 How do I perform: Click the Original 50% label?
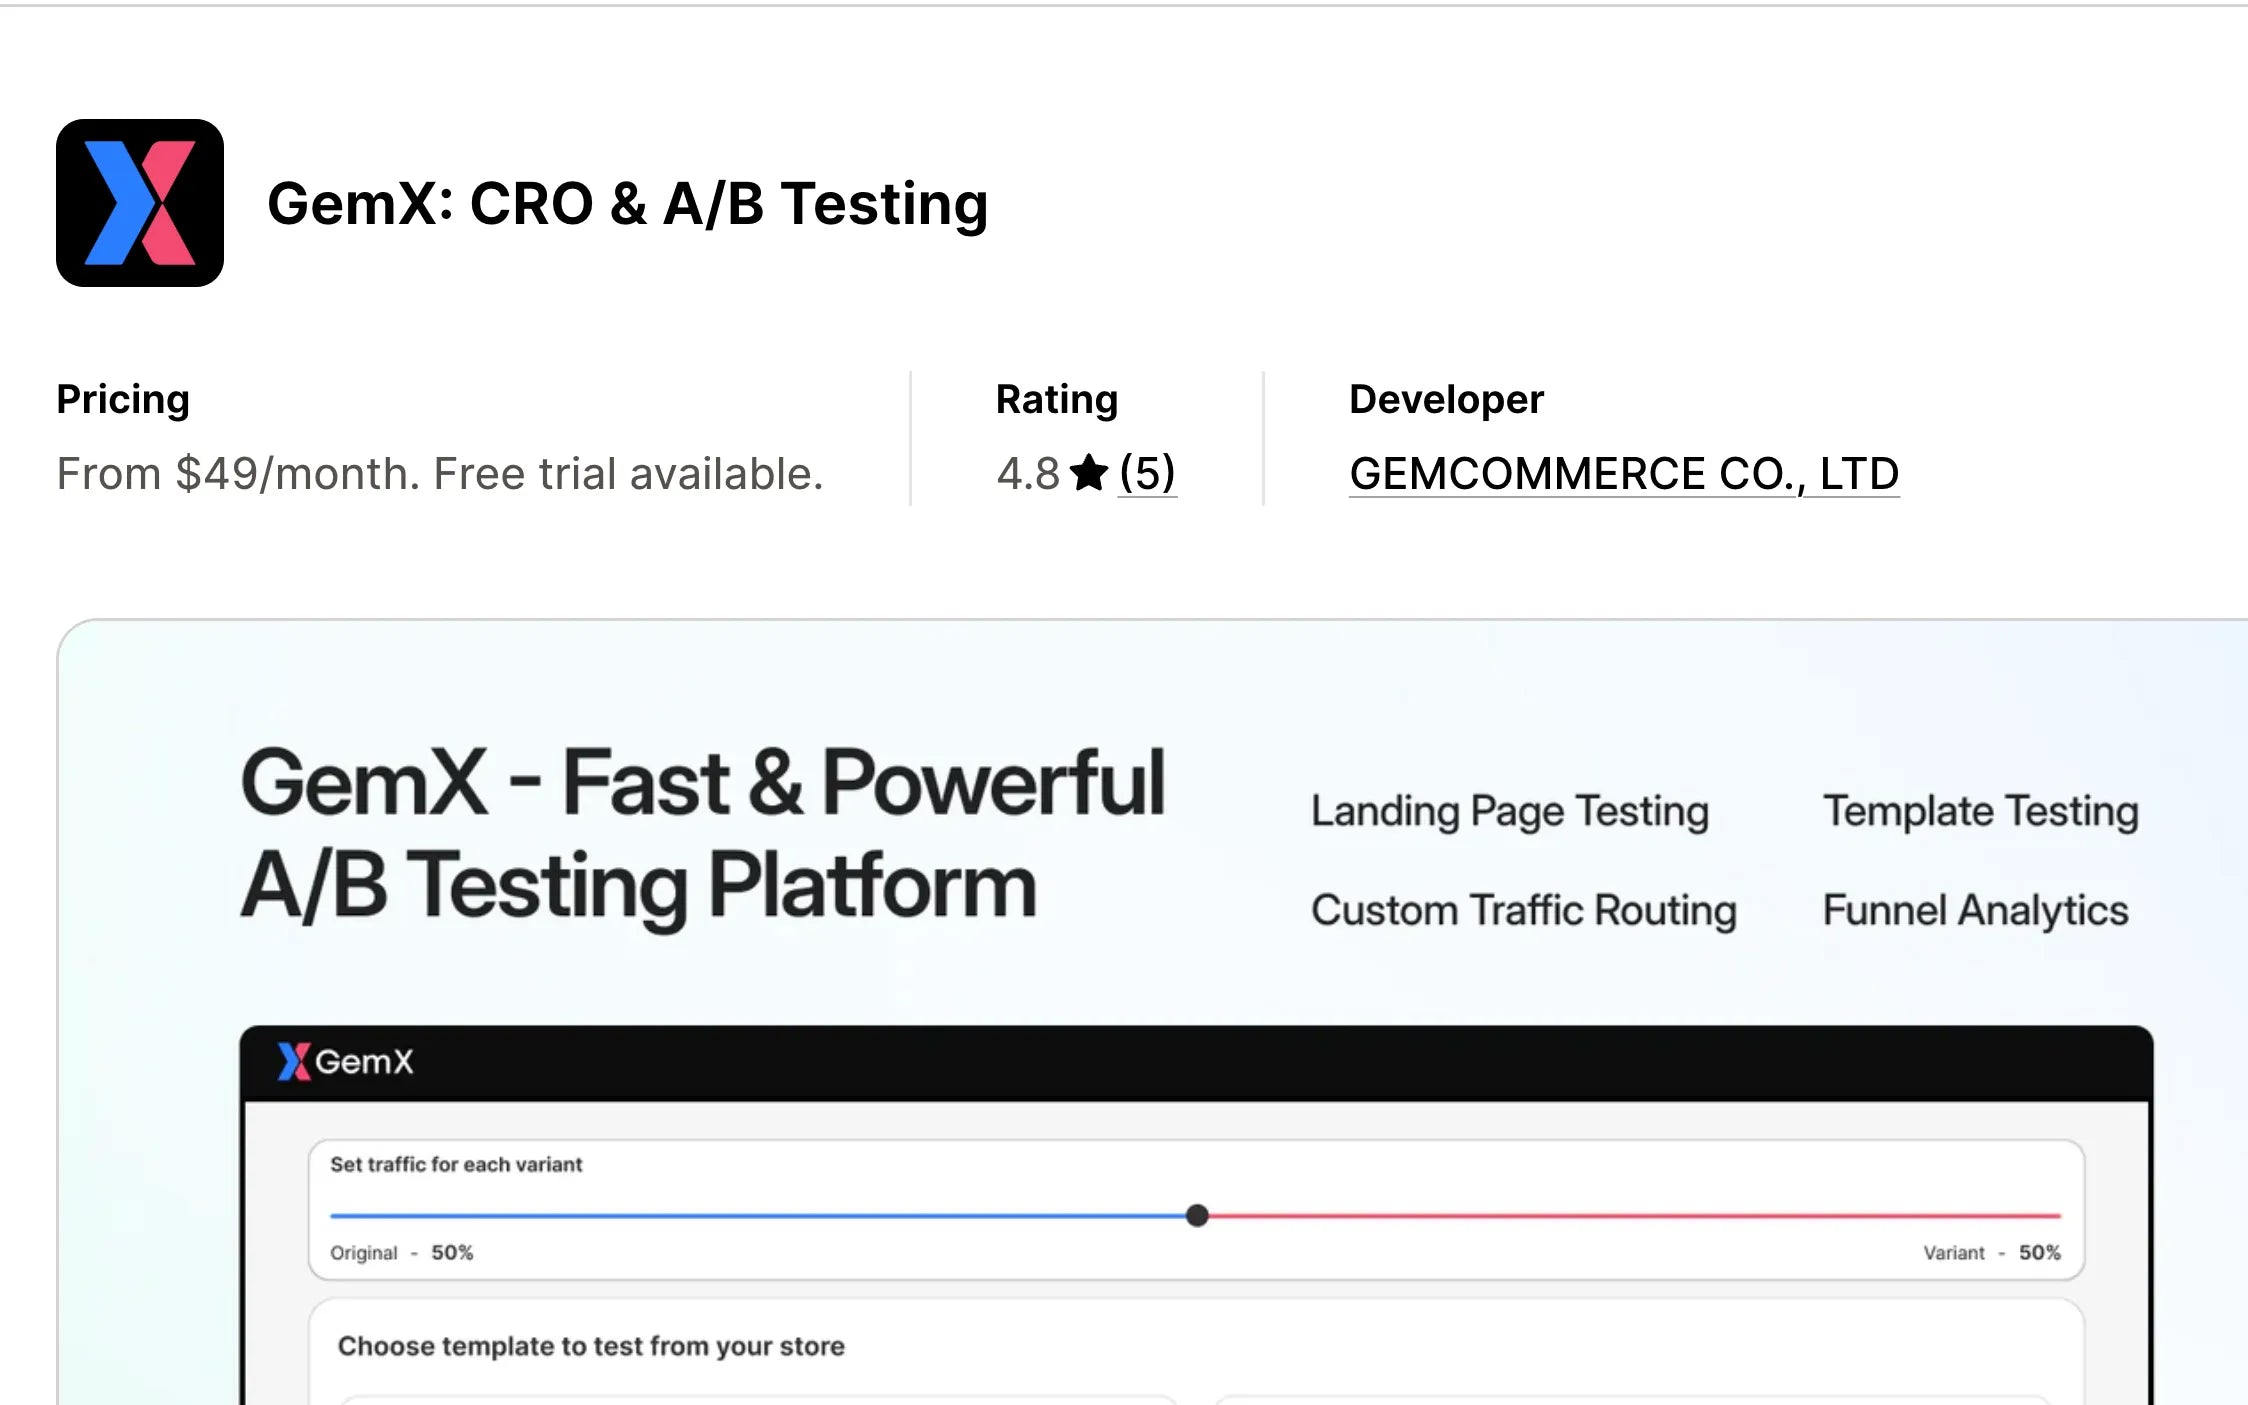click(401, 1253)
